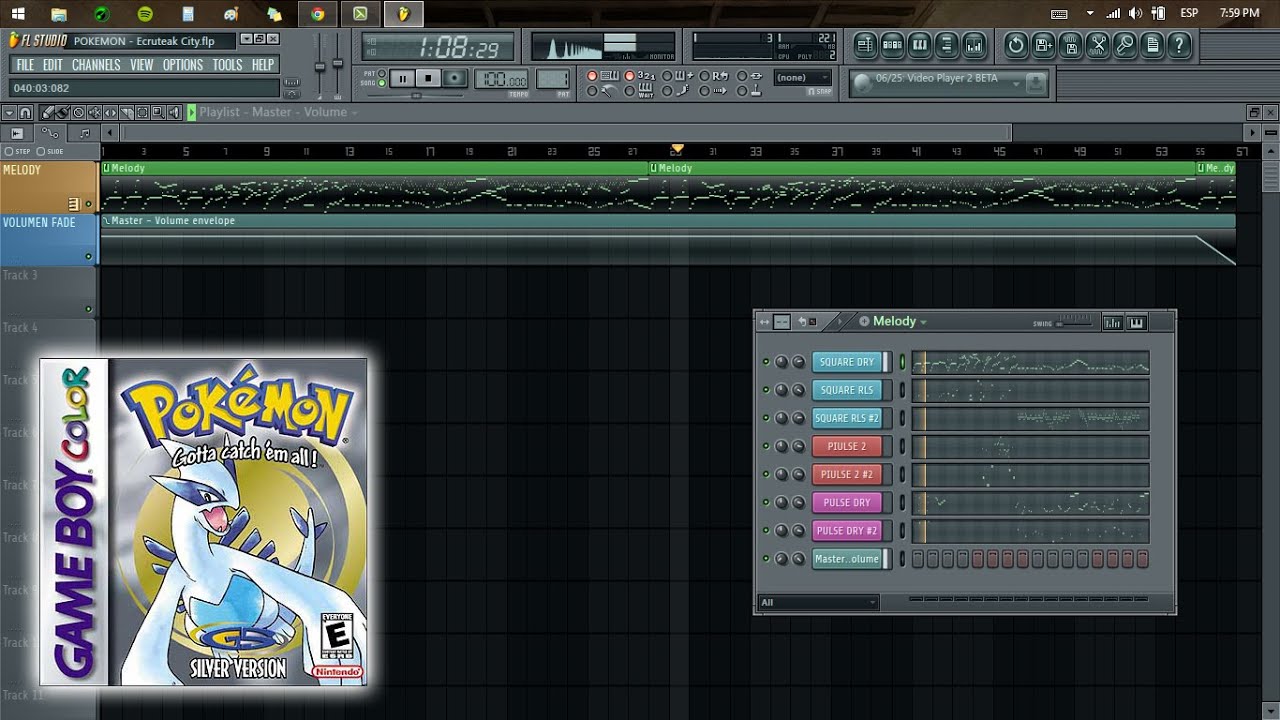Click the PIULSE 2 #2 channel button
The image size is (1280, 720).
point(847,474)
